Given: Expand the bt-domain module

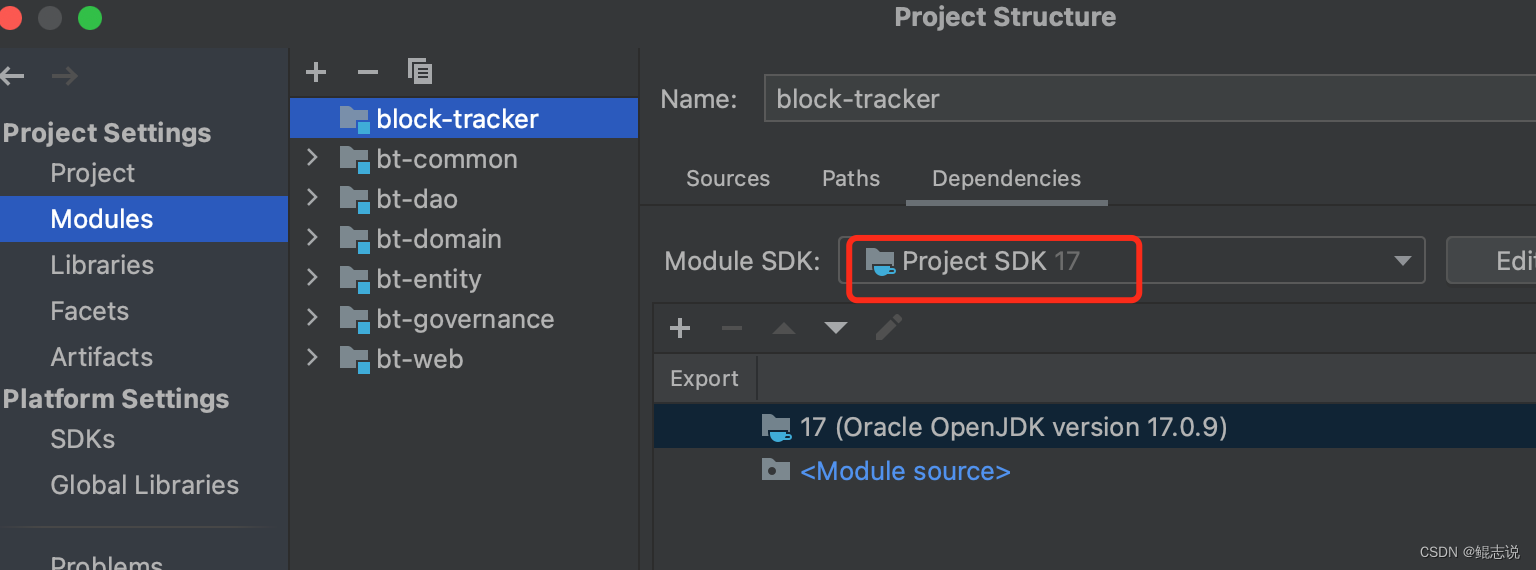Looking at the screenshot, I should point(312,238).
